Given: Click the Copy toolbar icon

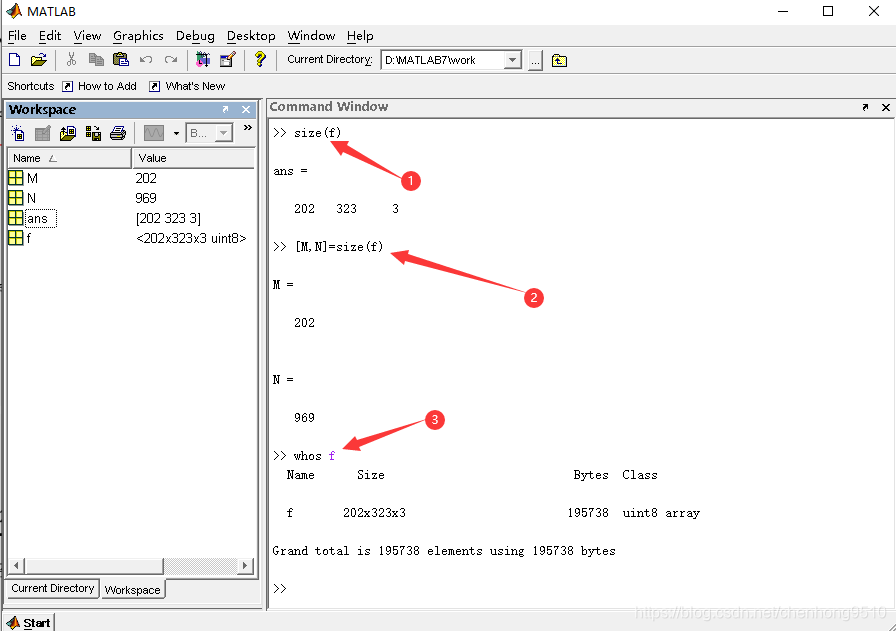Looking at the screenshot, I should 96,59.
